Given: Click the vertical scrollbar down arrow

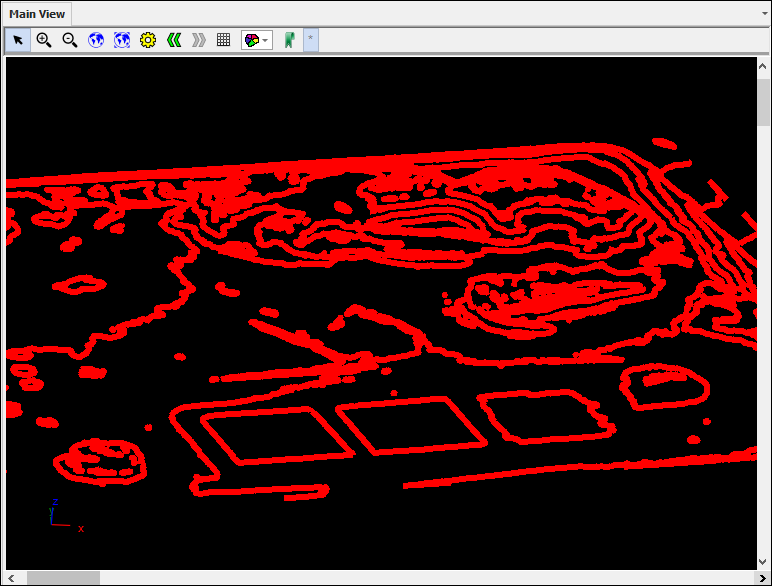Looking at the screenshot, I should coord(763,562).
